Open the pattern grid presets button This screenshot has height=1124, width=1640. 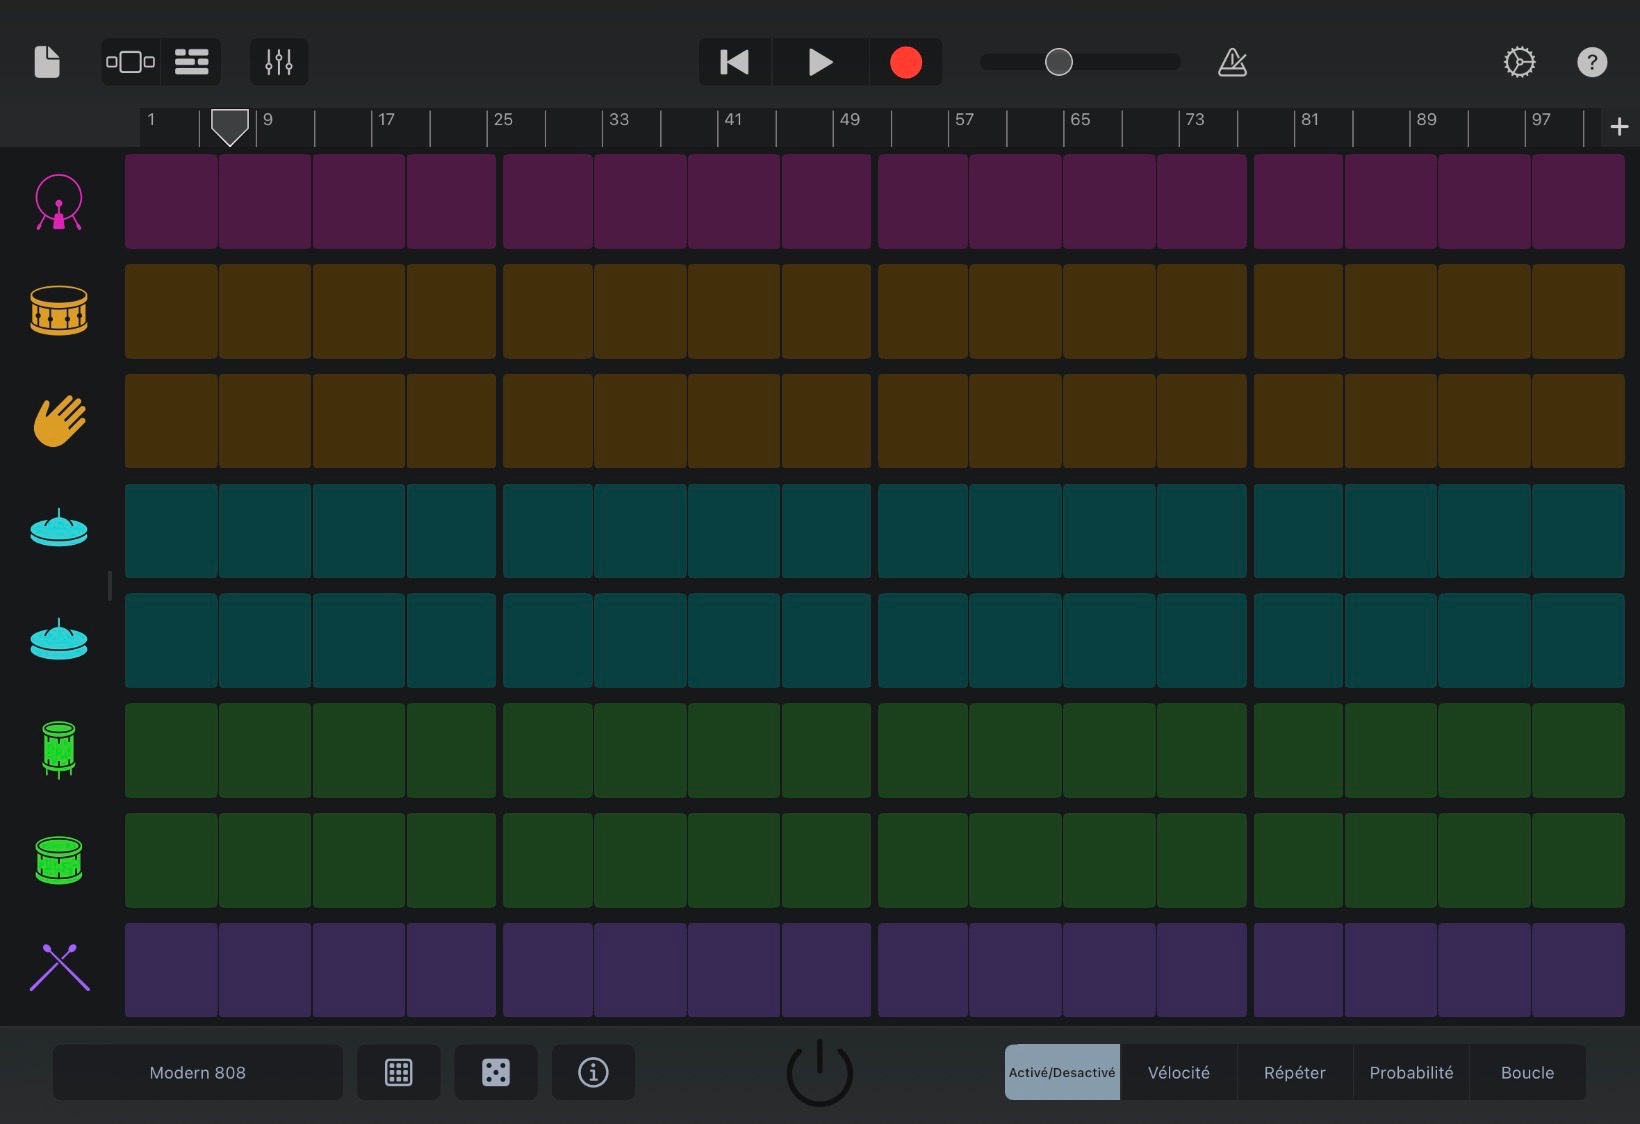[398, 1072]
